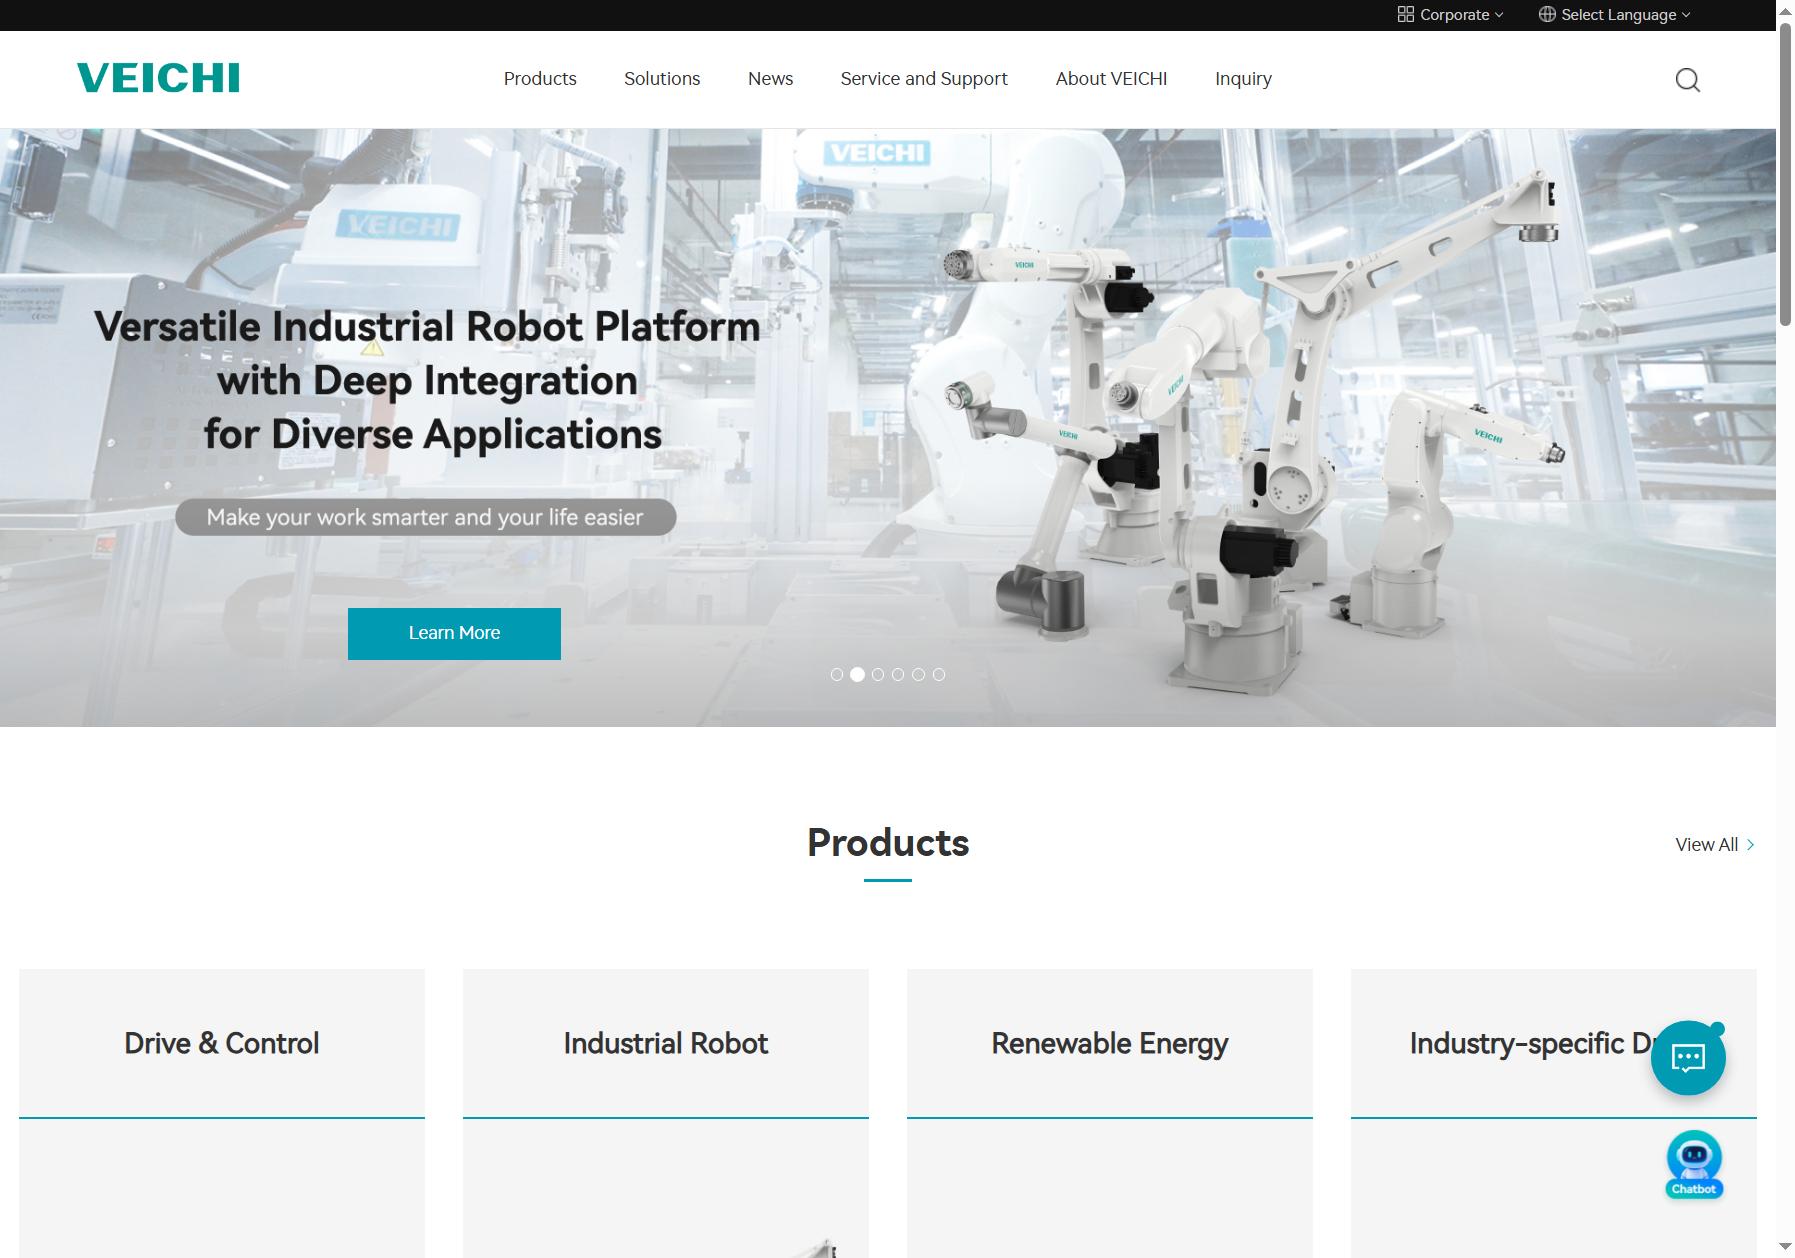1795x1258 pixels.
Task: Open the Renewable Energy product card
Action: (1110, 1113)
